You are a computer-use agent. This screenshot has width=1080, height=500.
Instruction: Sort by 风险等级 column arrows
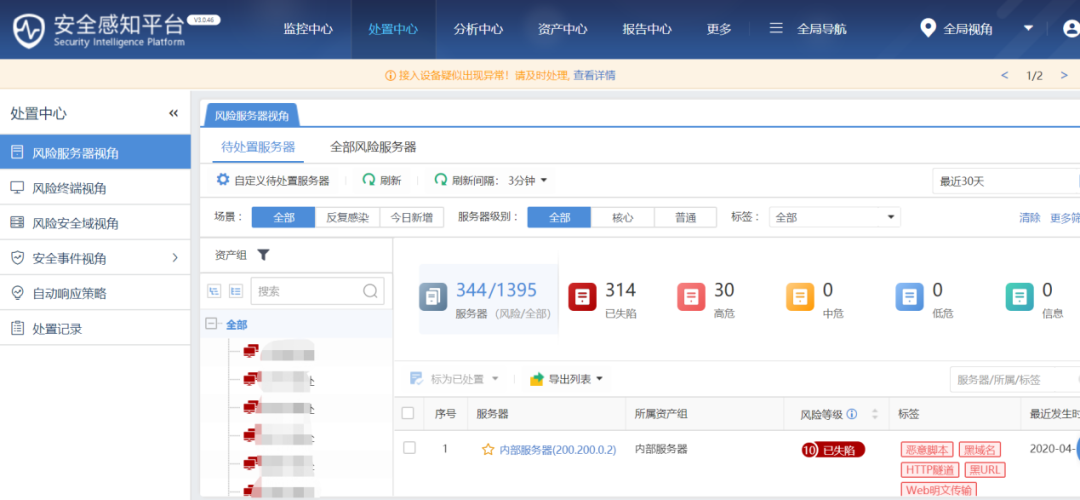pos(875,414)
